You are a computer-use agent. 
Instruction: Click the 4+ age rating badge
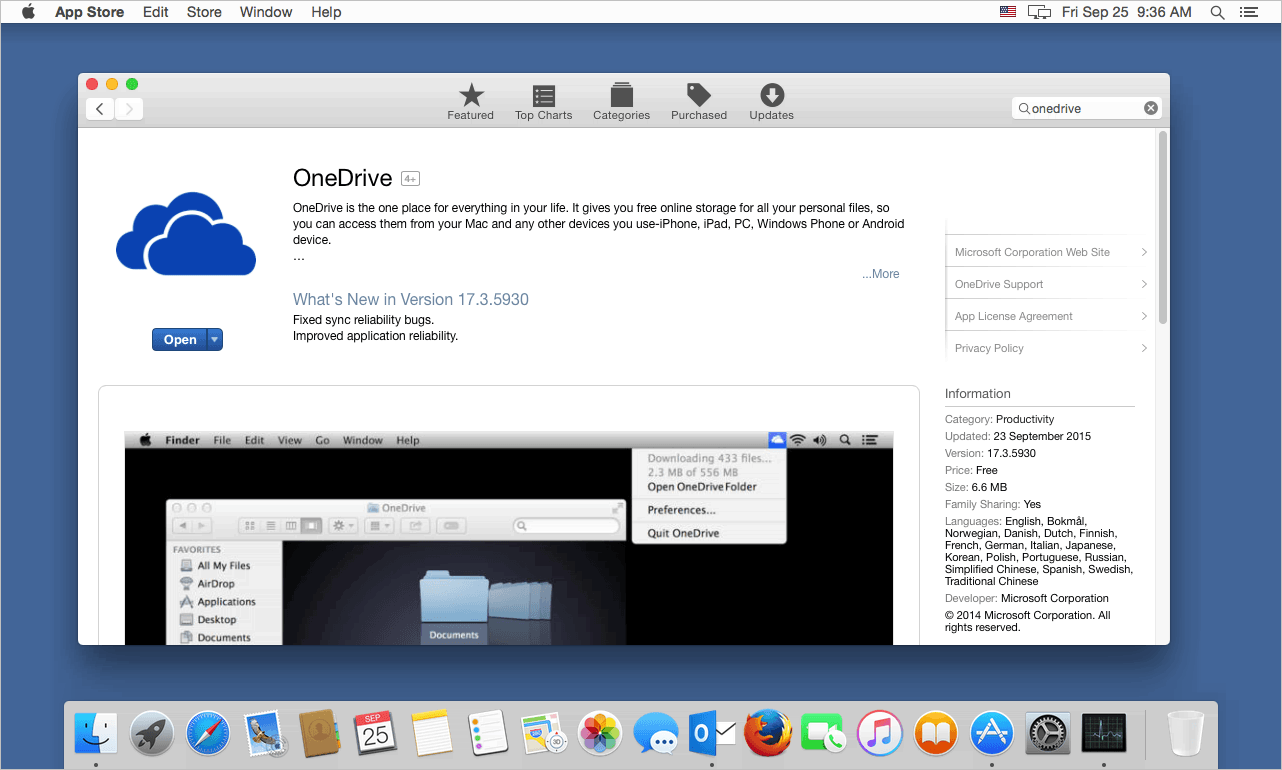click(x=410, y=179)
